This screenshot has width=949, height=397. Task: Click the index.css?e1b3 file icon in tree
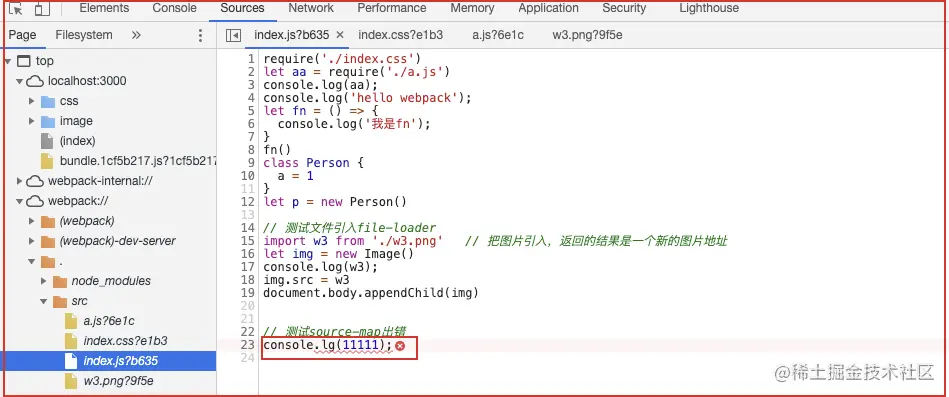[x=71, y=341]
